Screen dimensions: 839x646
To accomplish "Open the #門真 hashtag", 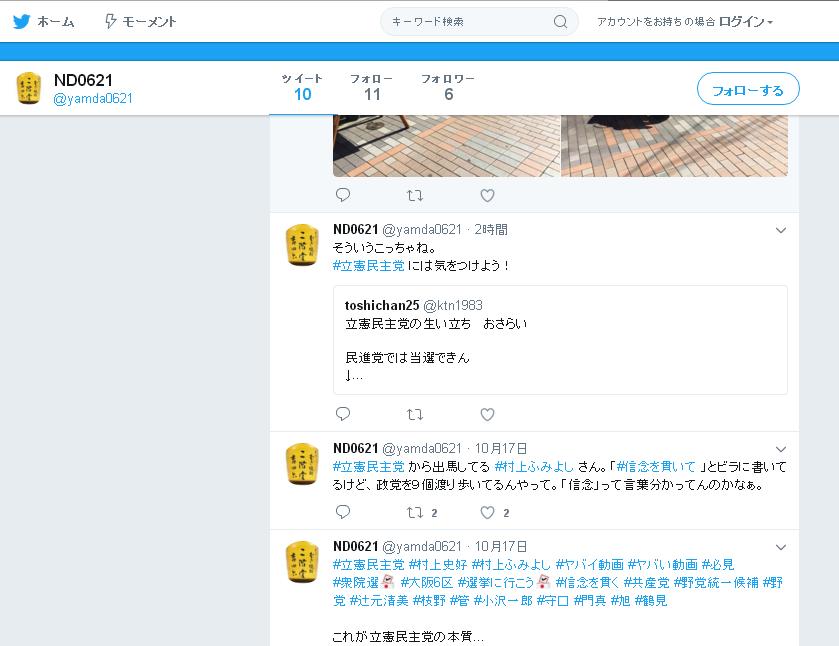I will pos(590,601).
